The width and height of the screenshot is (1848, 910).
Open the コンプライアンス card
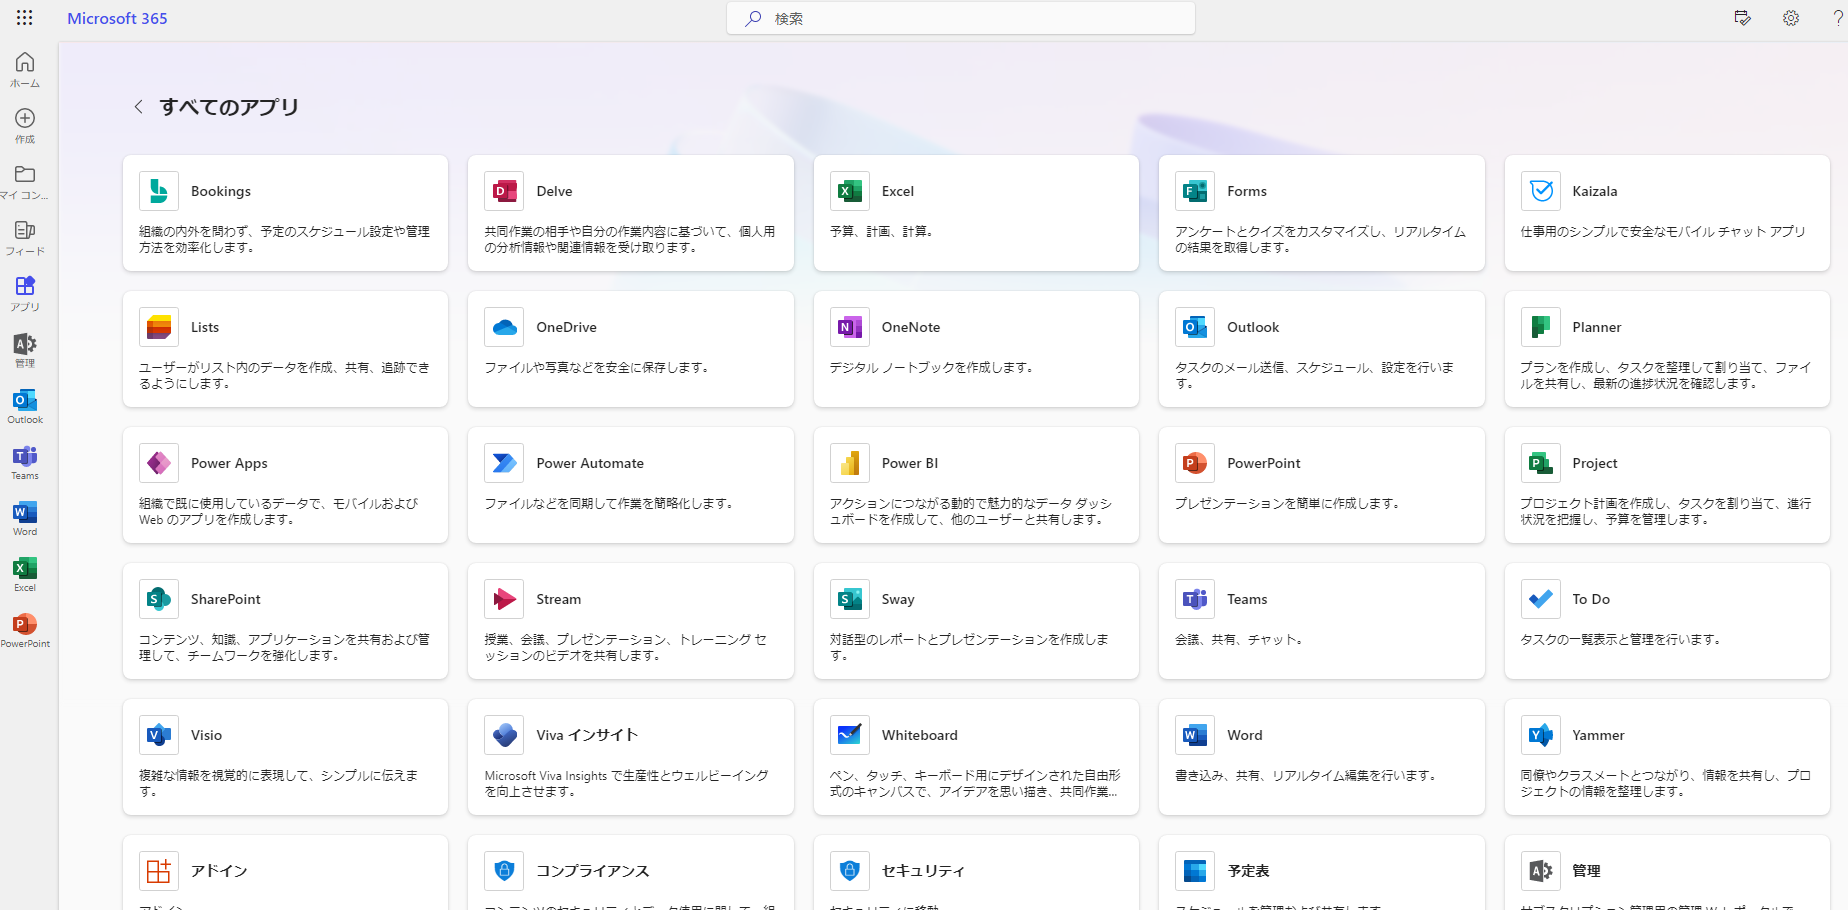point(631,872)
